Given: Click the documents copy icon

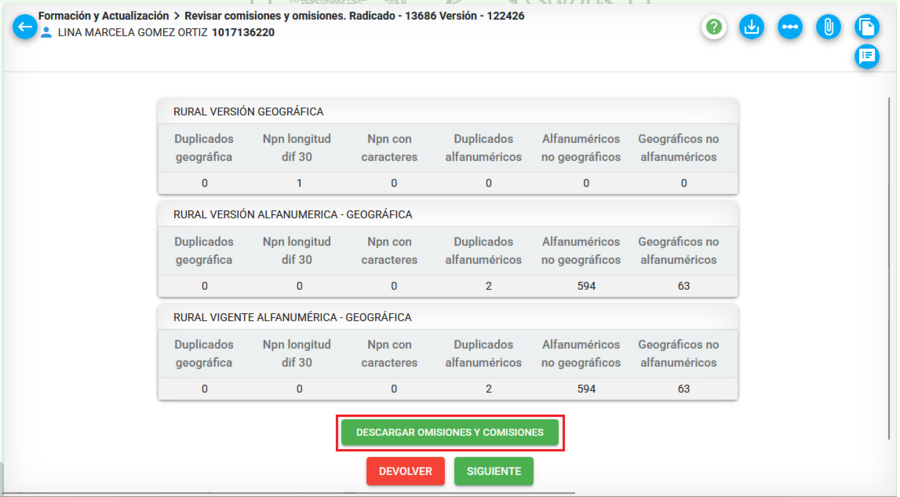Looking at the screenshot, I should pyautogui.click(x=867, y=26).
